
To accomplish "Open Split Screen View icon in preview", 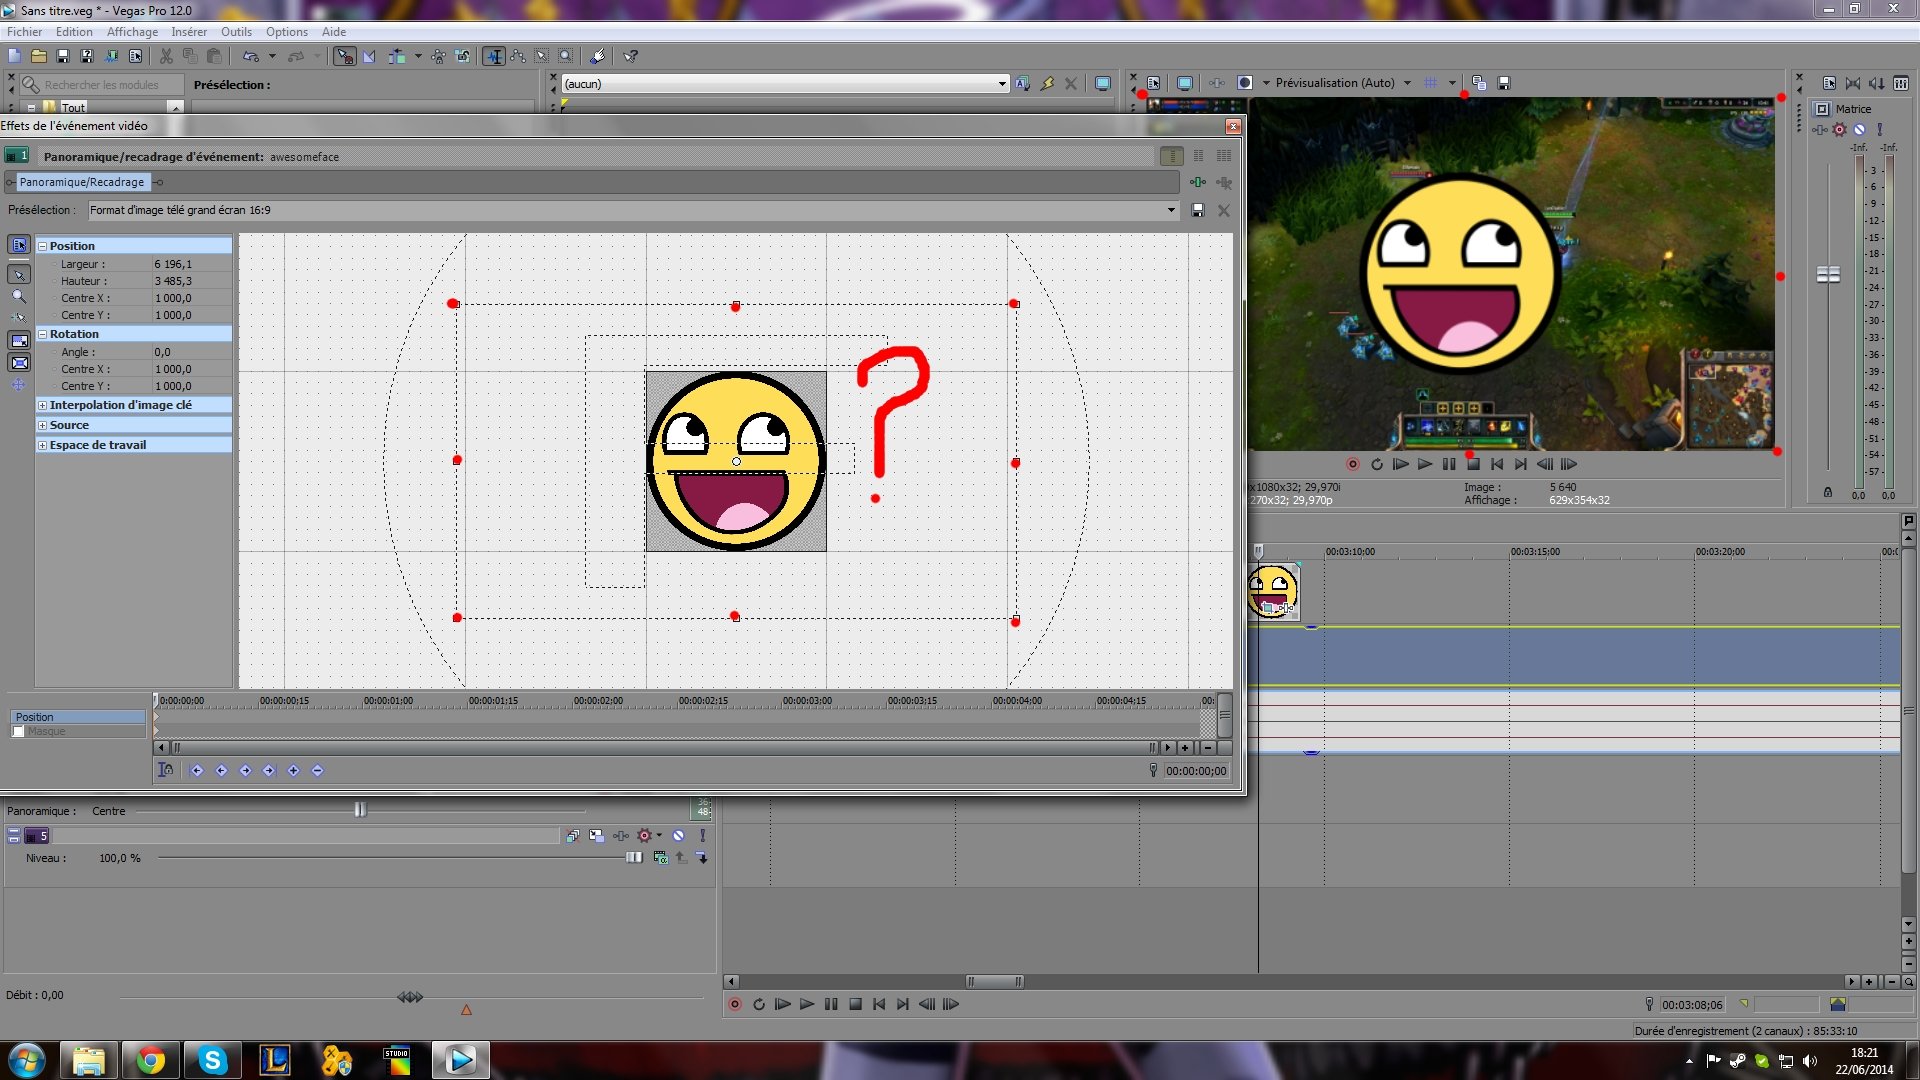I will [x=1245, y=83].
